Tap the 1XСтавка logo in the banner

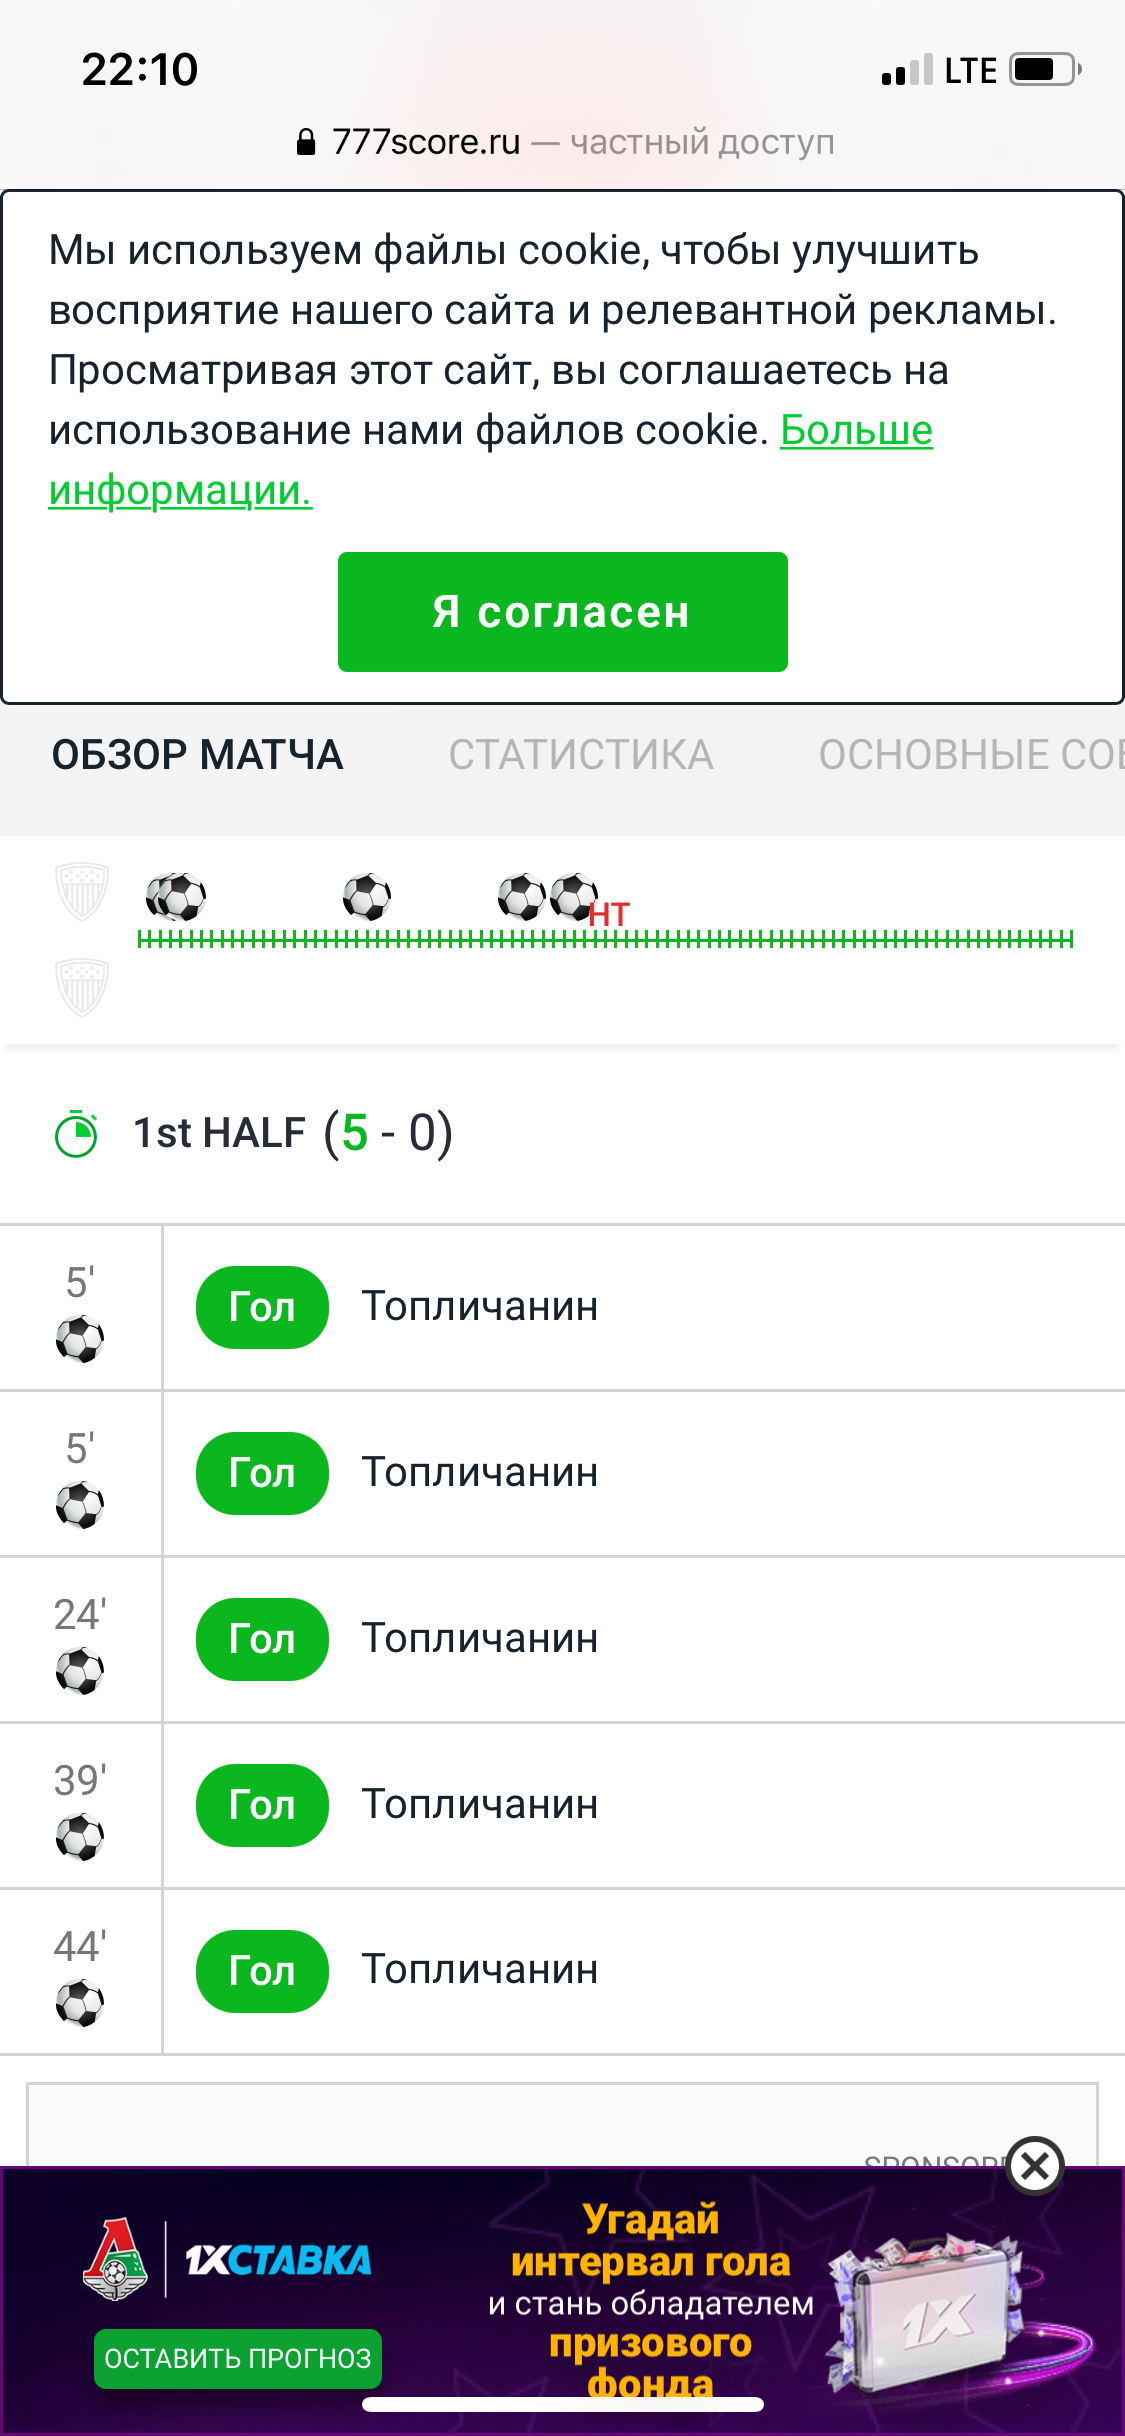[278, 2260]
